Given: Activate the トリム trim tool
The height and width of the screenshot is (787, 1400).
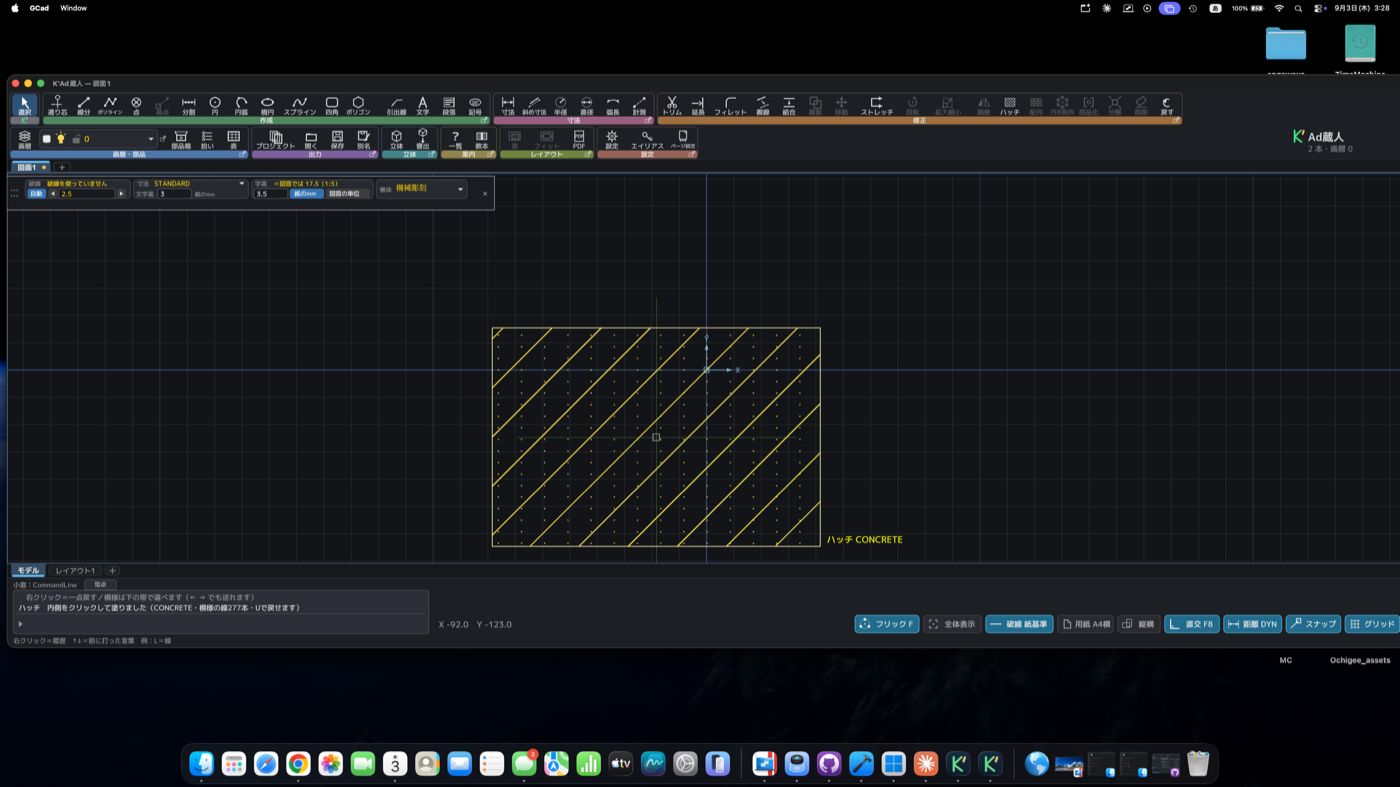Looking at the screenshot, I should (x=671, y=105).
